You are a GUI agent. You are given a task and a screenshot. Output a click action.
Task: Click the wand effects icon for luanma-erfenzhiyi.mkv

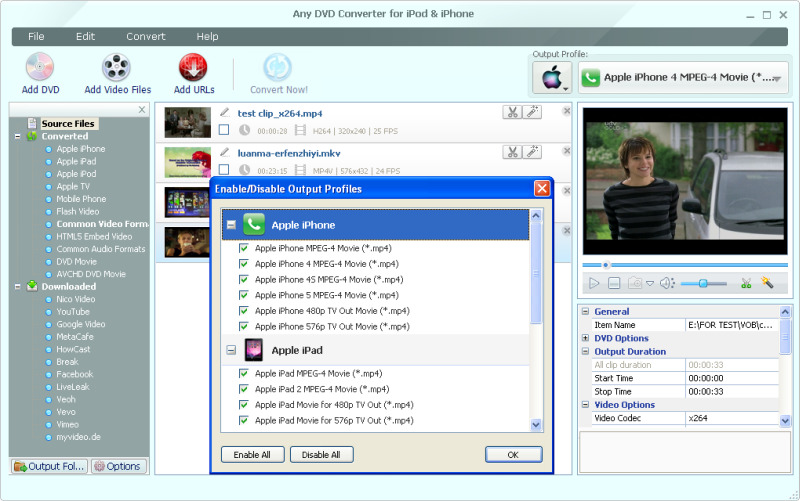[x=532, y=152]
